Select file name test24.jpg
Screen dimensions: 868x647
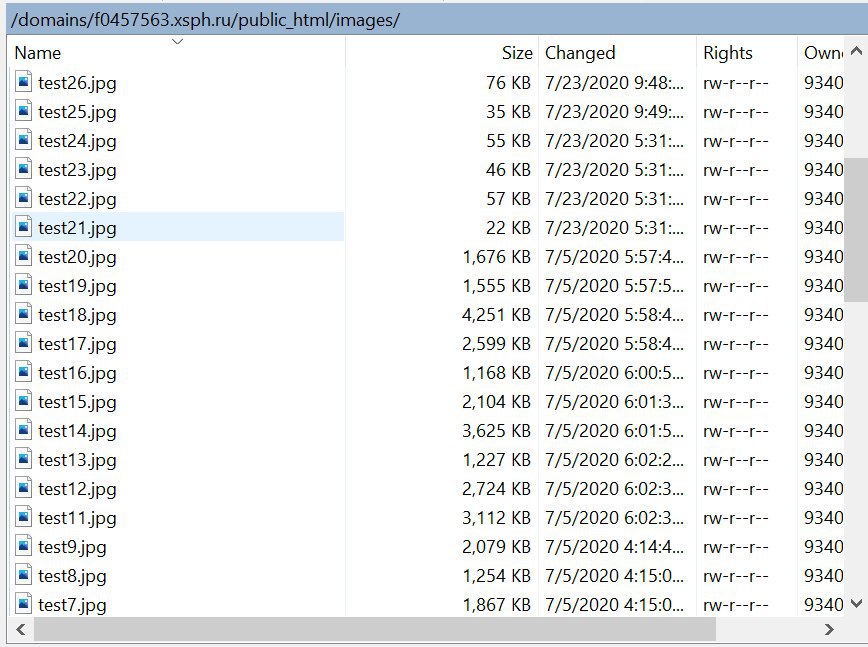(78, 141)
